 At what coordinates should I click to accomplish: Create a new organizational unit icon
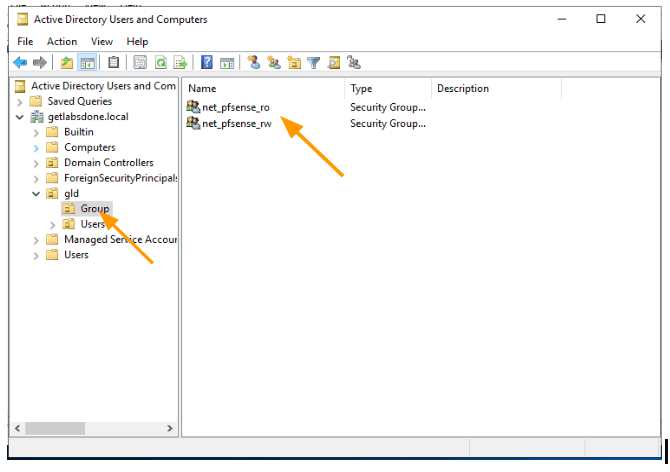tap(294, 62)
